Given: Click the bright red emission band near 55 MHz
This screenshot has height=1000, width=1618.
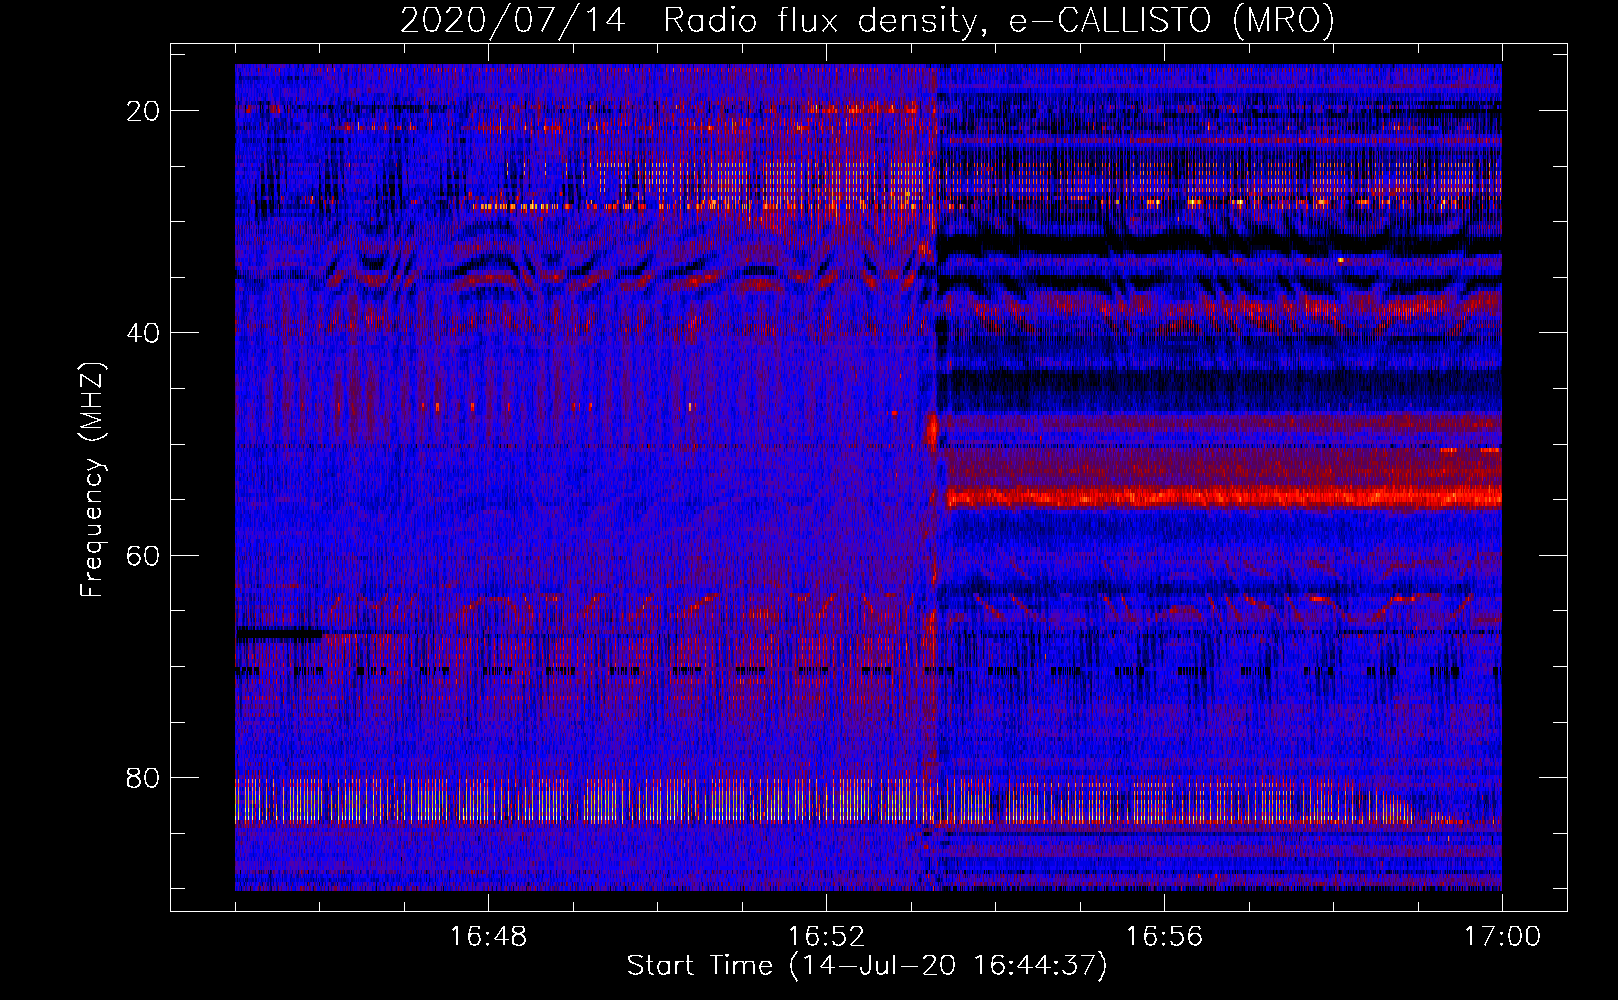Looking at the screenshot, I should coord(1224,496).
